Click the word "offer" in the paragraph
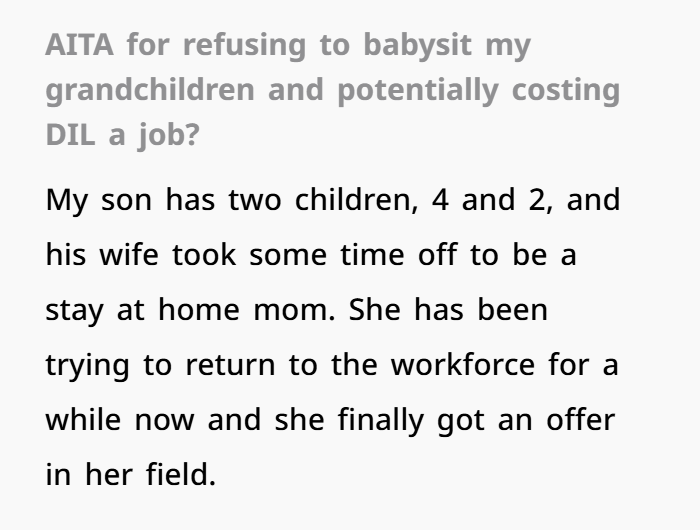 [x=581, y=419]
